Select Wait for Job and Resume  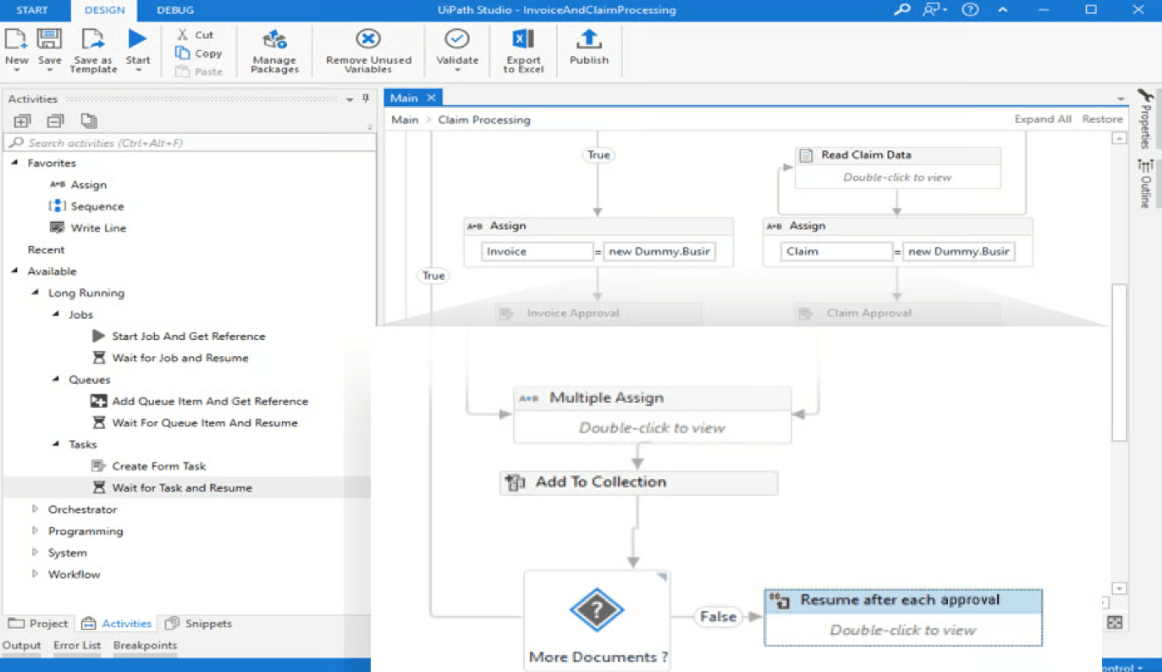pos(170,357)
